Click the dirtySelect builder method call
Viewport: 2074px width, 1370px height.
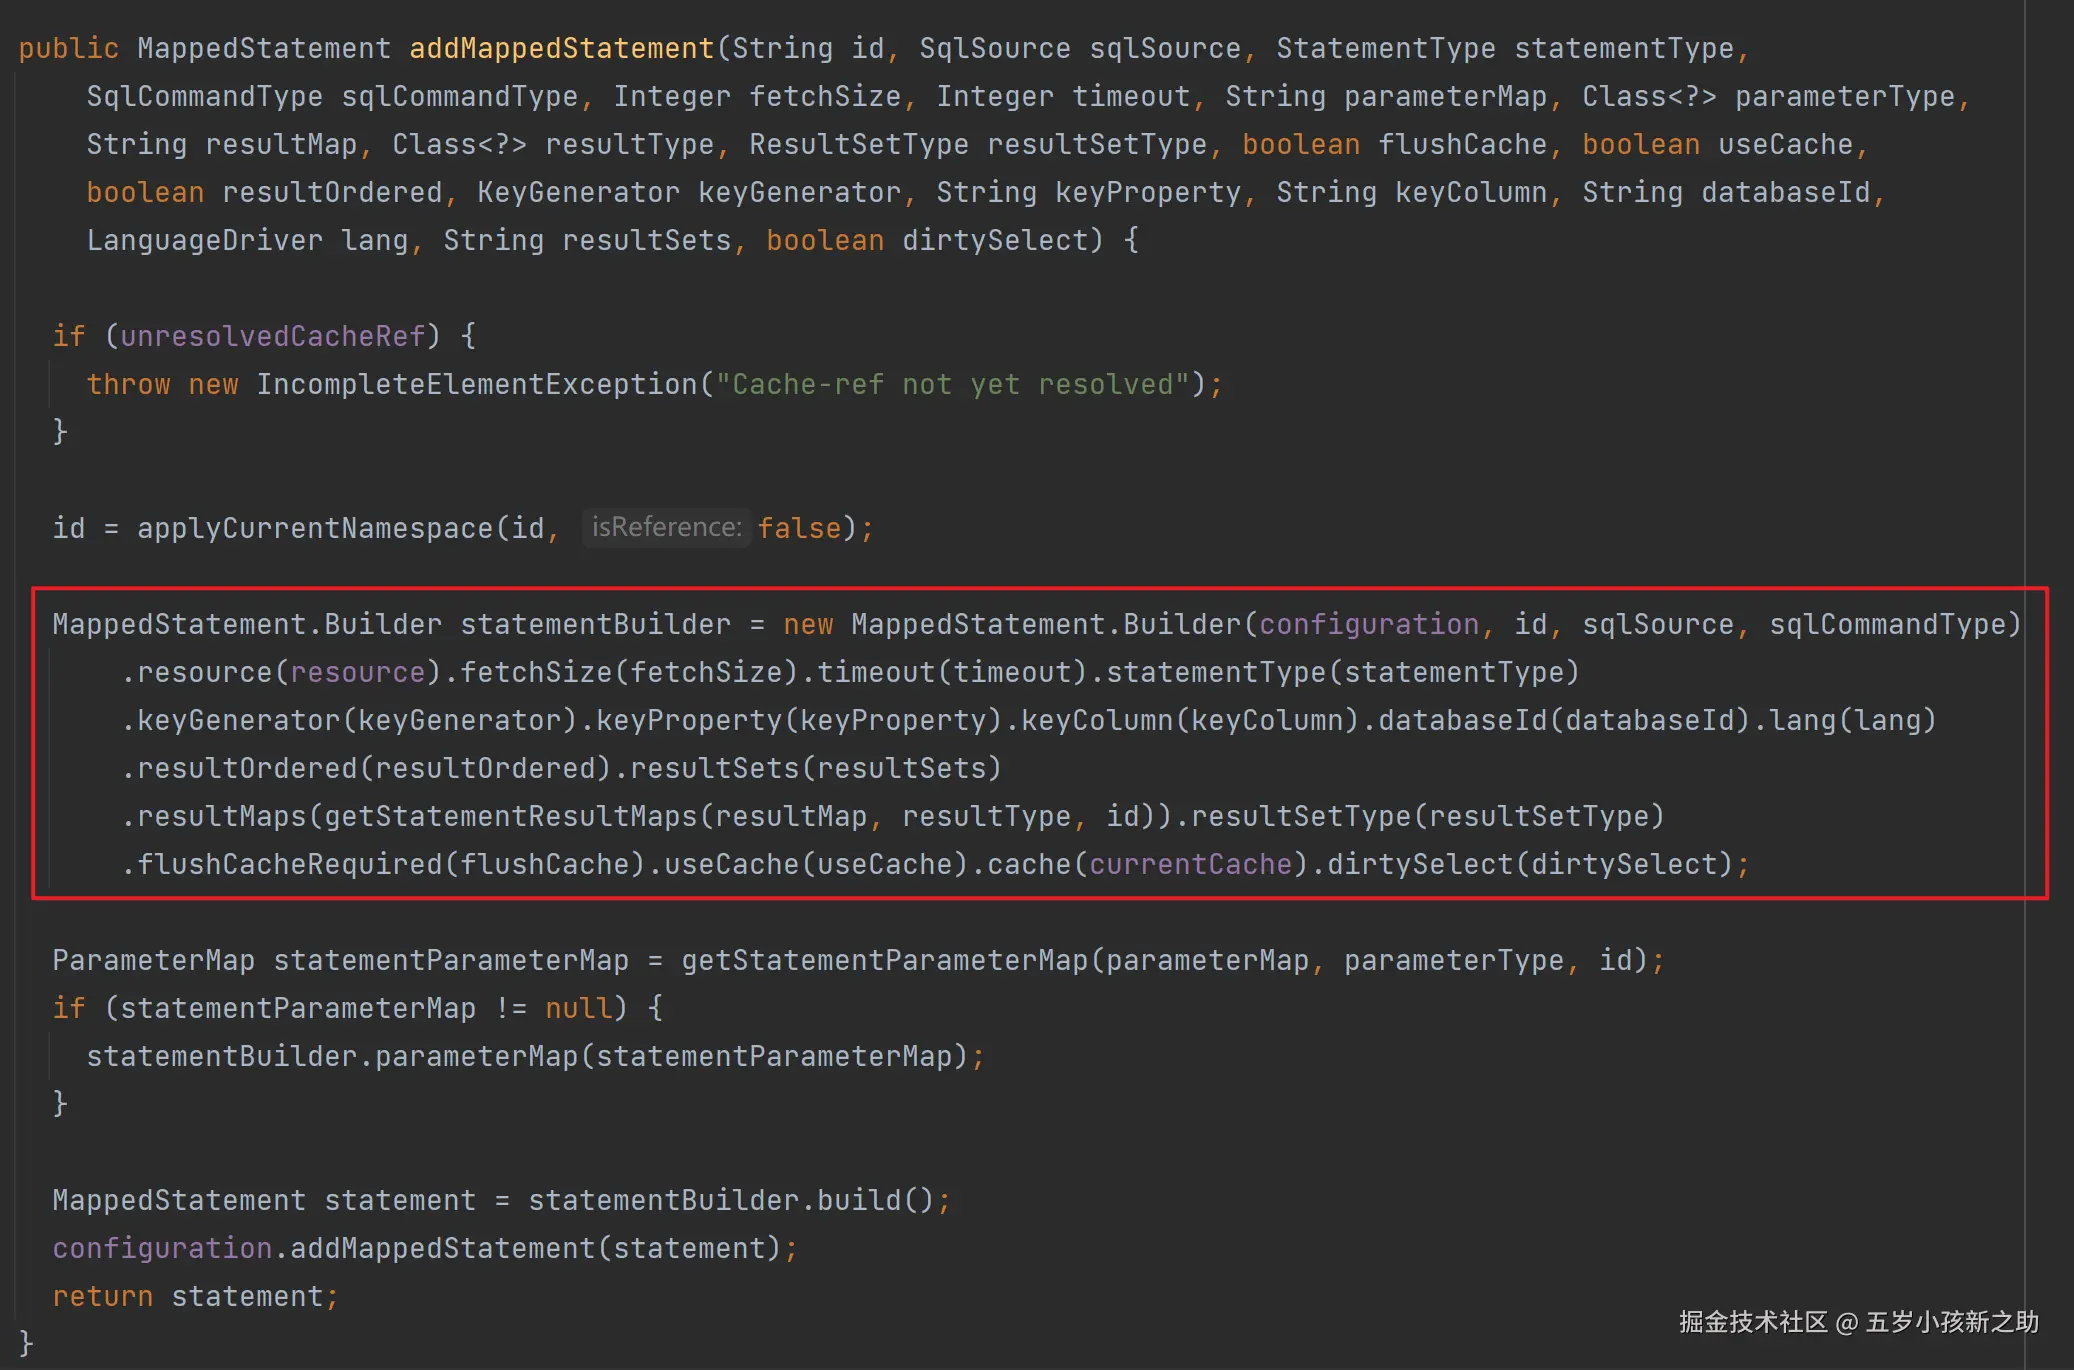(1420, 864)
